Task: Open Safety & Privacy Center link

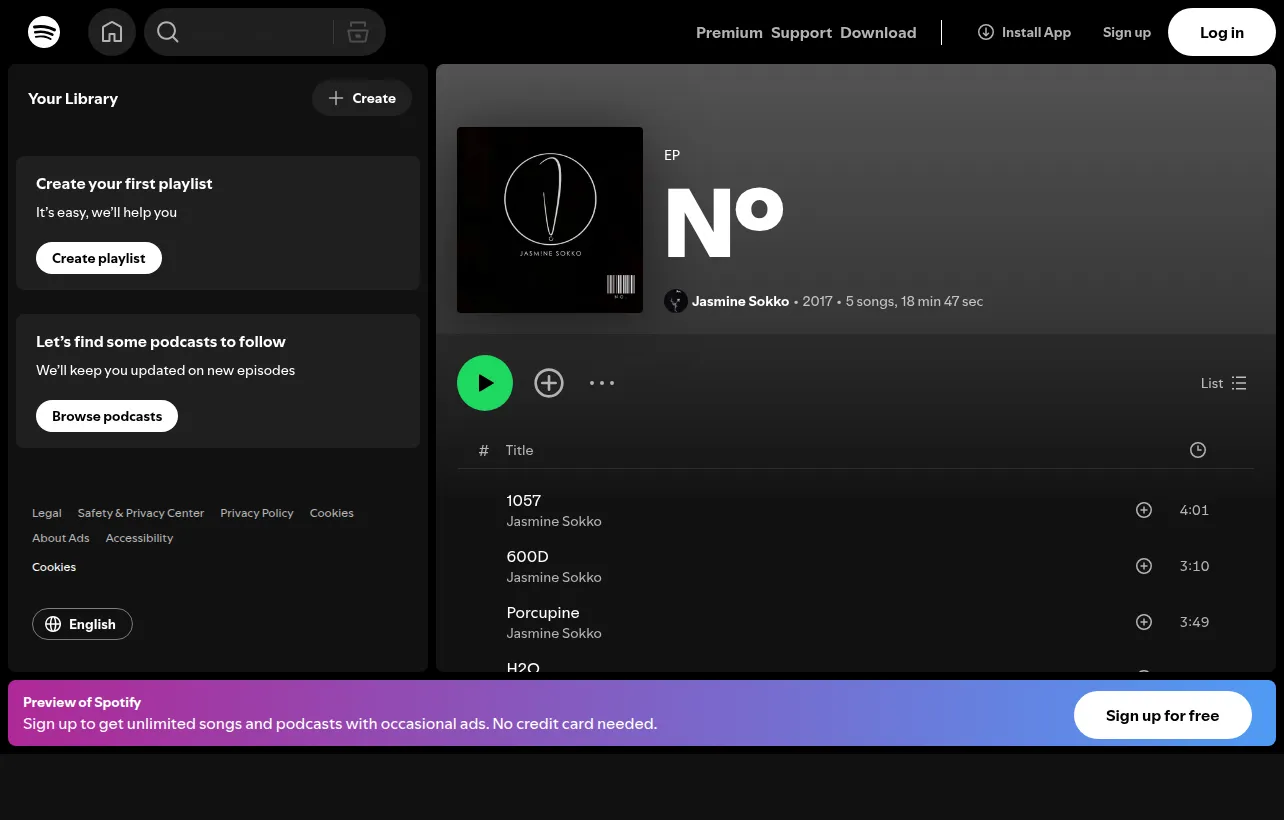Action: tap(141, 513)
